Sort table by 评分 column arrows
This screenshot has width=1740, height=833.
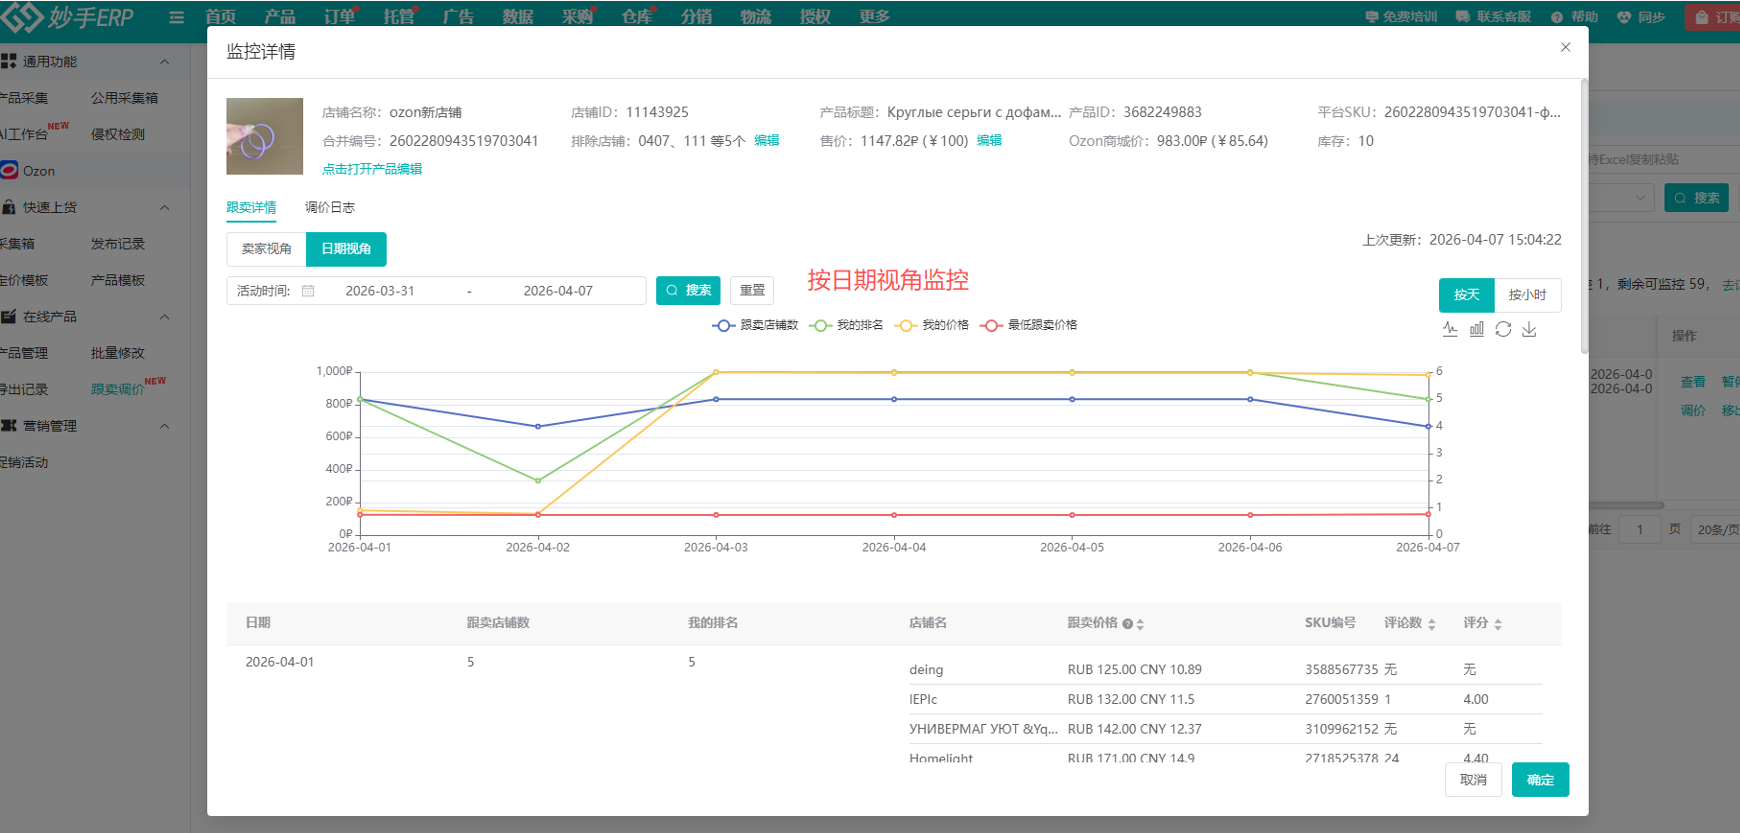[x=1497, y=624]
